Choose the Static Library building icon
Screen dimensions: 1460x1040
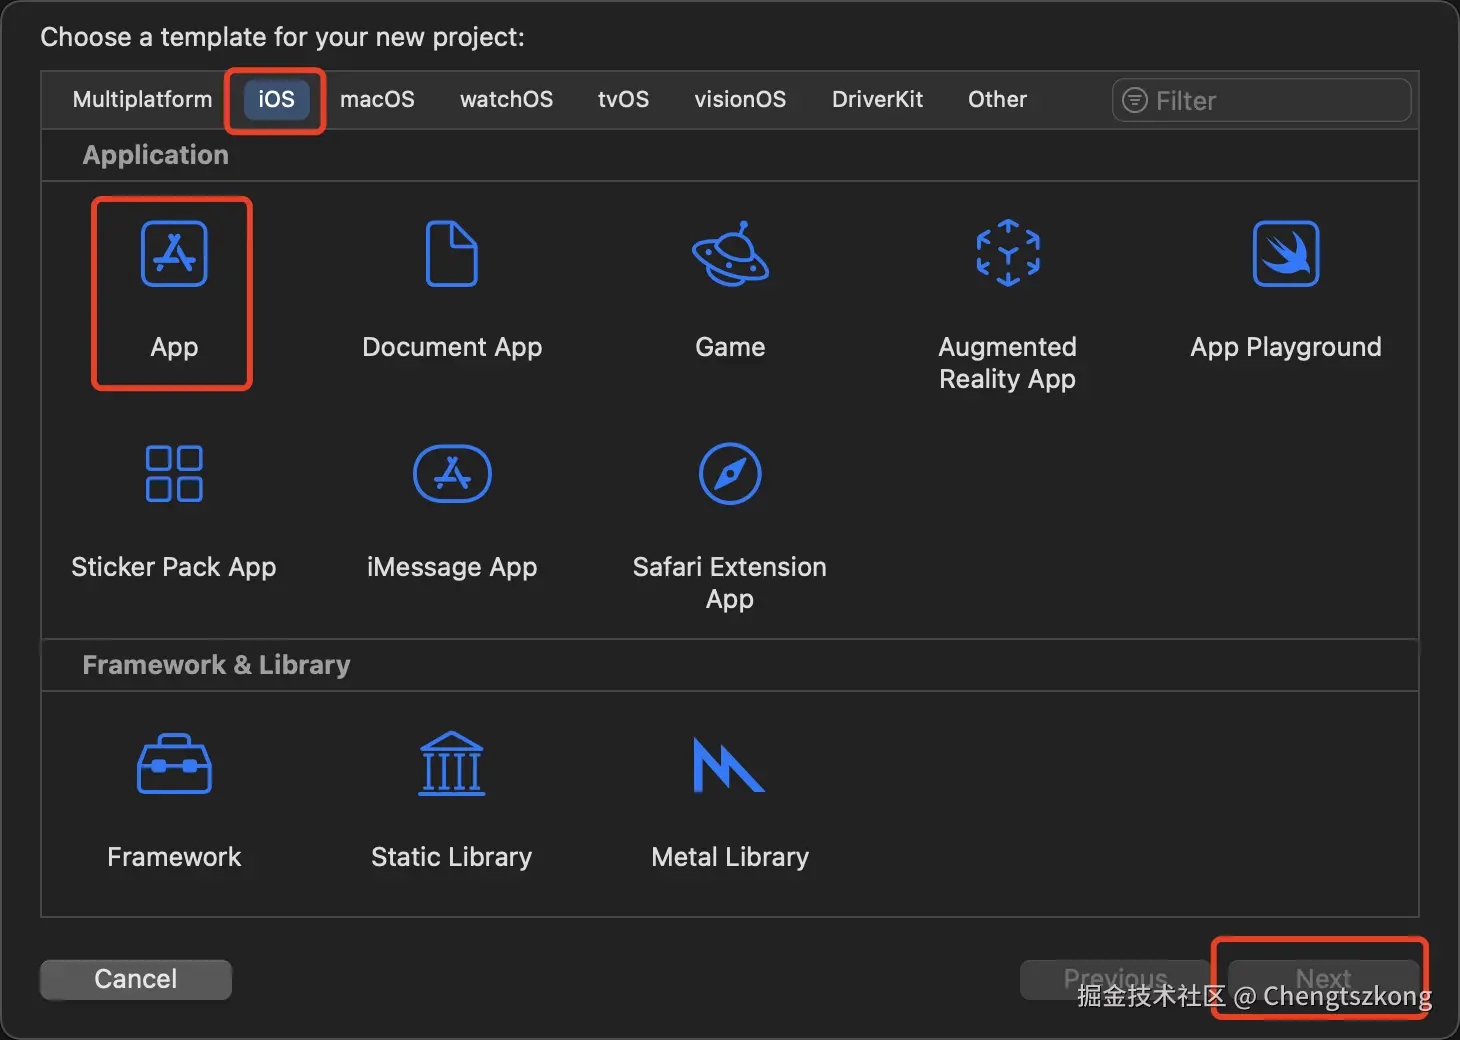point(452,763)
